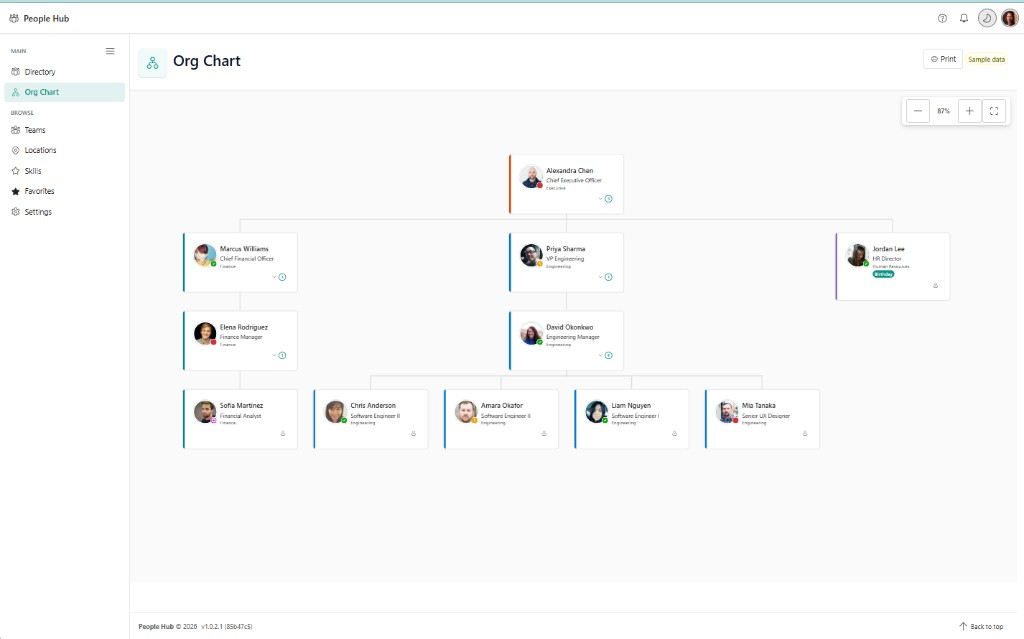
Task: Click the 'Finance Manager' title text
Action: pos(241,337)
